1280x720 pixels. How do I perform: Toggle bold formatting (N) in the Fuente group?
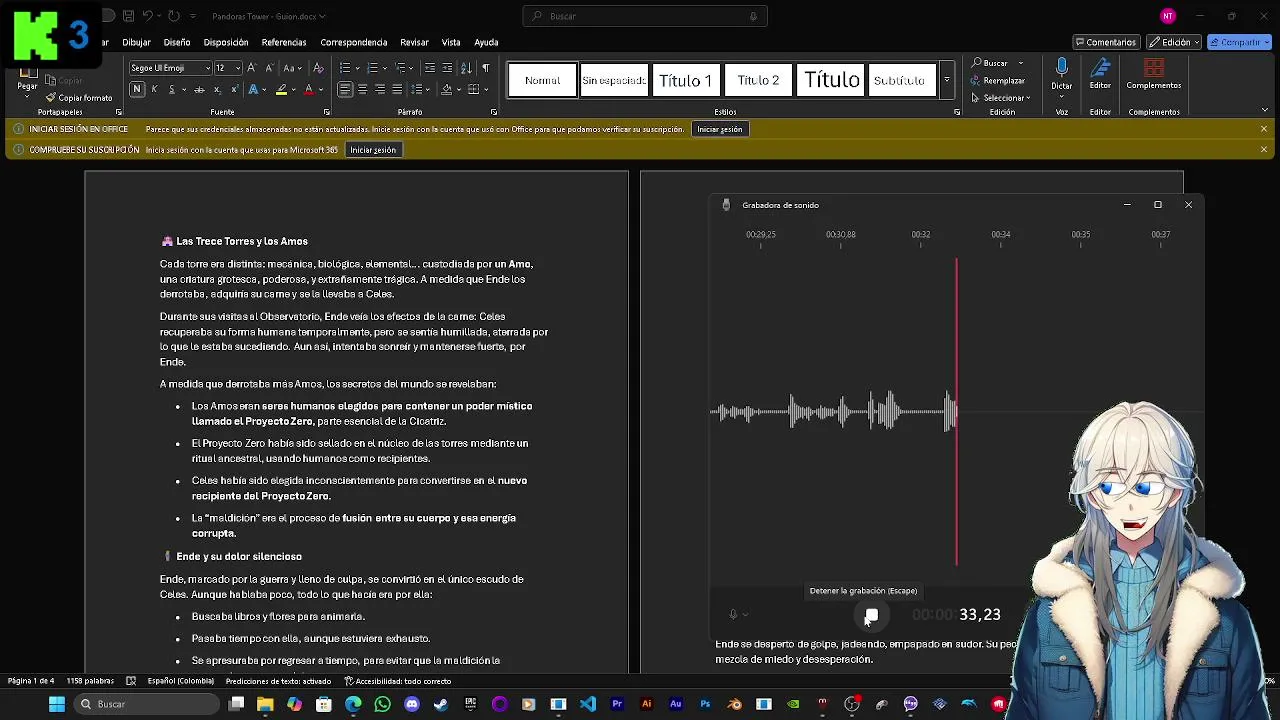137,89
